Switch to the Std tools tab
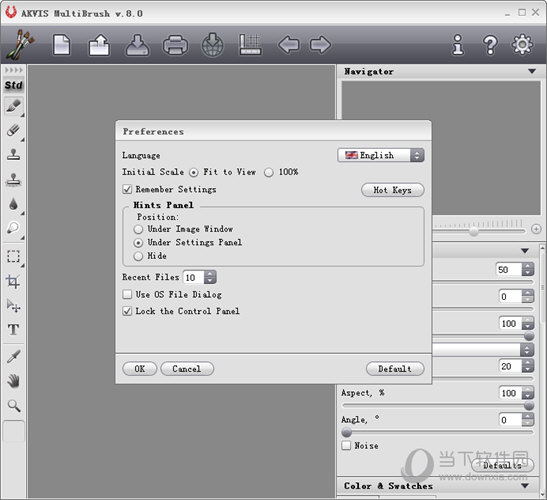This screenshot has height=500, width=547. [14, 85]
